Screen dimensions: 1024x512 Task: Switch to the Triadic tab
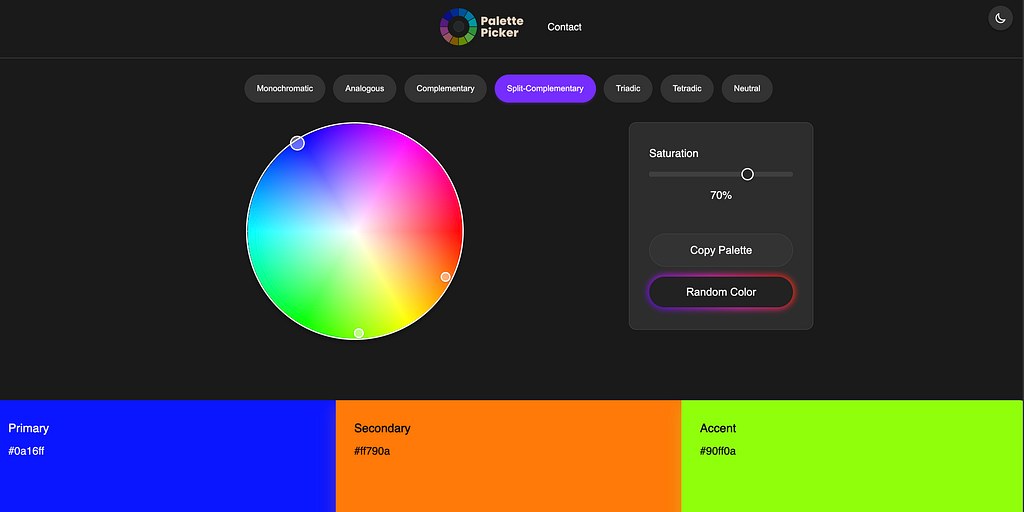pyautogui.click(x=628, y=88)
